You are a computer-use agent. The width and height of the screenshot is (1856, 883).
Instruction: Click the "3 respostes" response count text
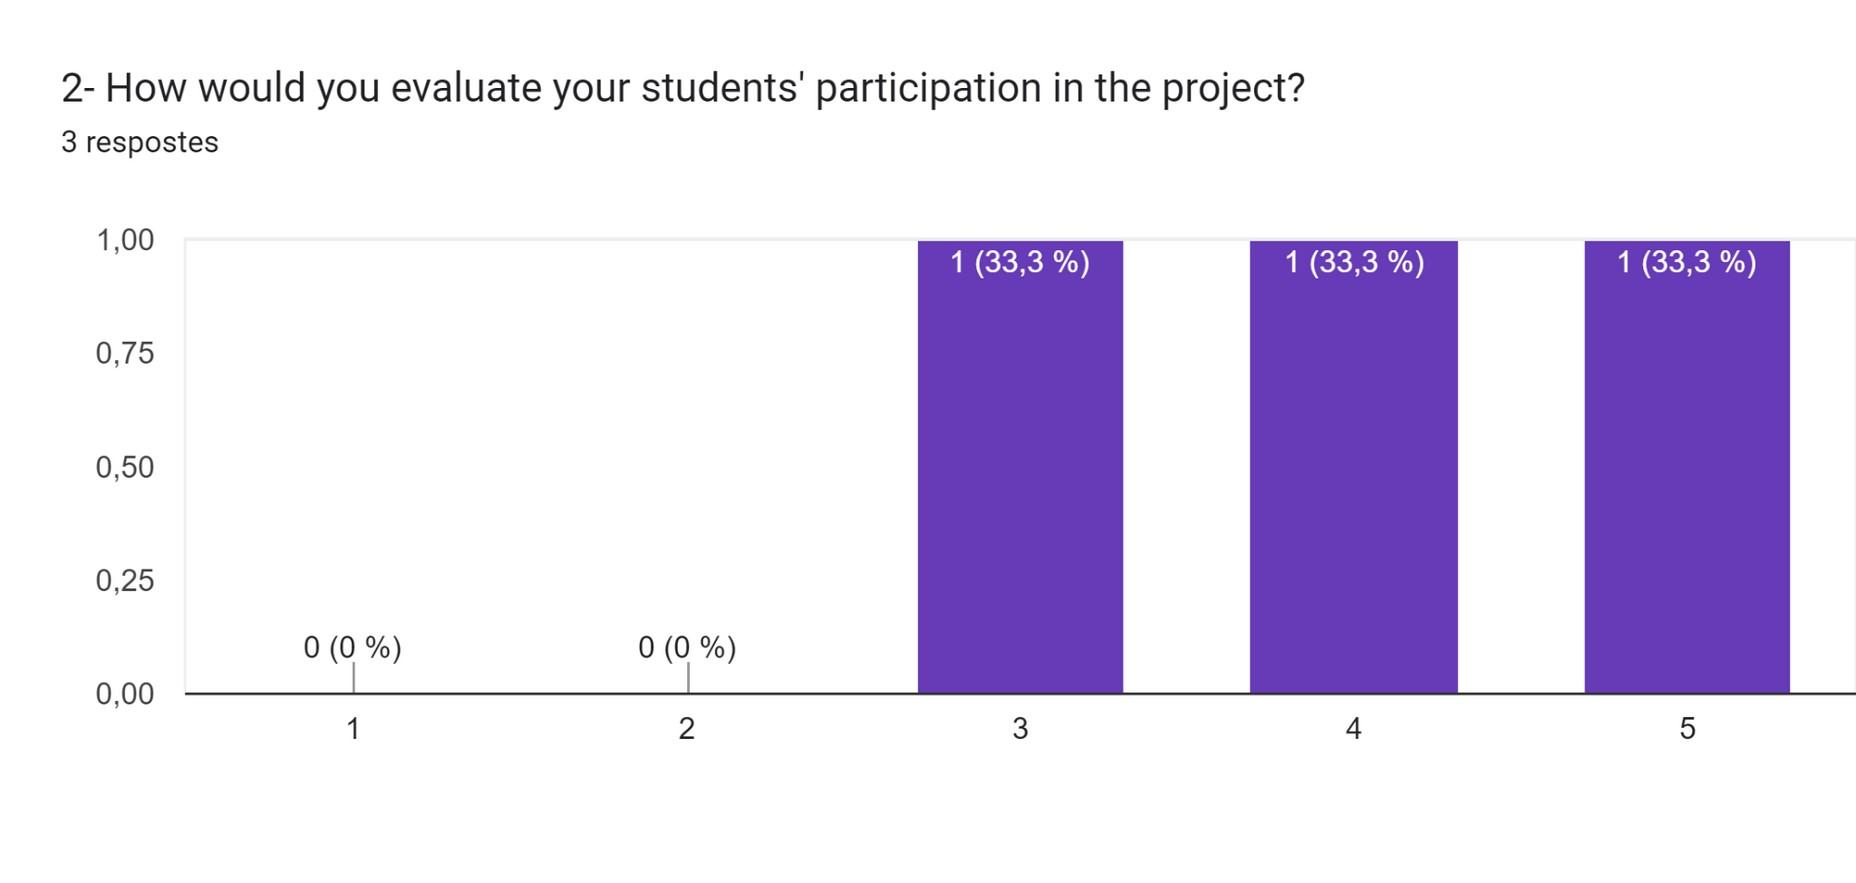click(140, 142)
